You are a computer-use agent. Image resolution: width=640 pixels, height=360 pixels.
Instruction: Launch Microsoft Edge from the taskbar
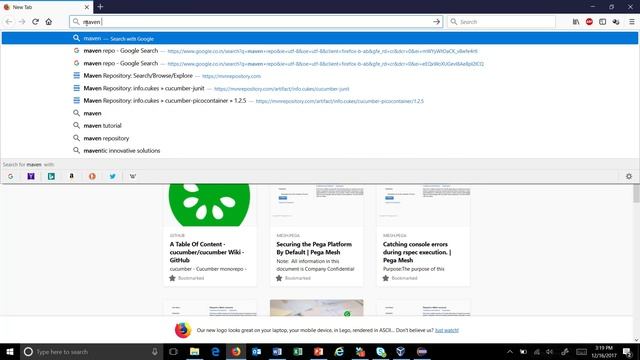pyautogui.click(x=216, y=351)
